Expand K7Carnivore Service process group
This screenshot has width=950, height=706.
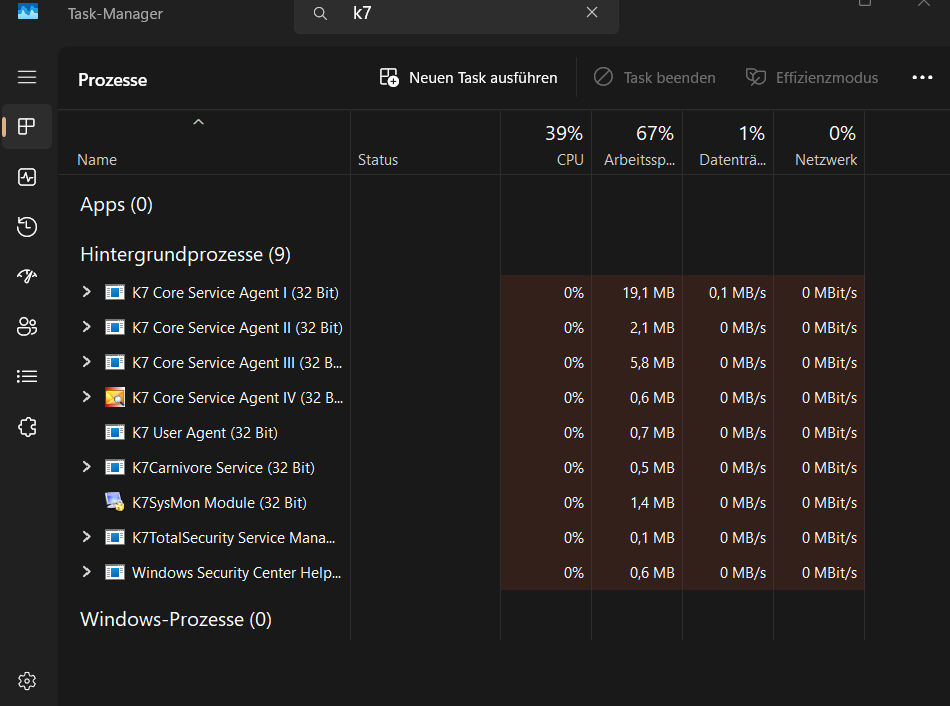tap(87, 467)
